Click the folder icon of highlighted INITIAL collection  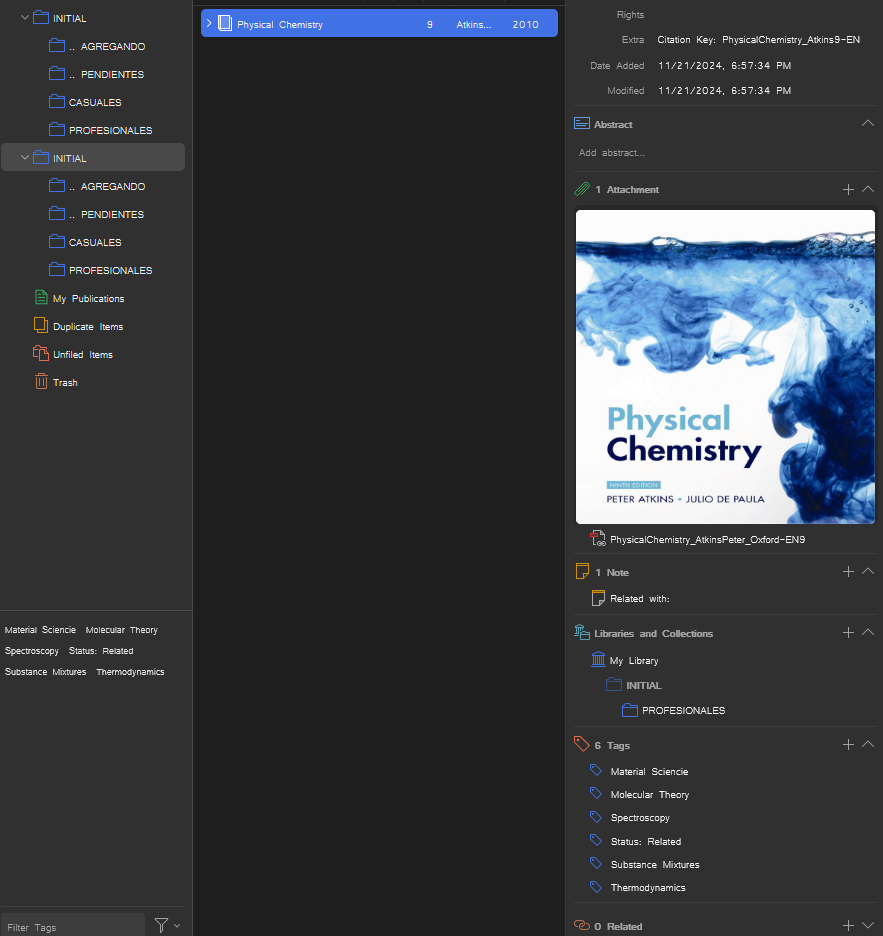coord(41,158)
